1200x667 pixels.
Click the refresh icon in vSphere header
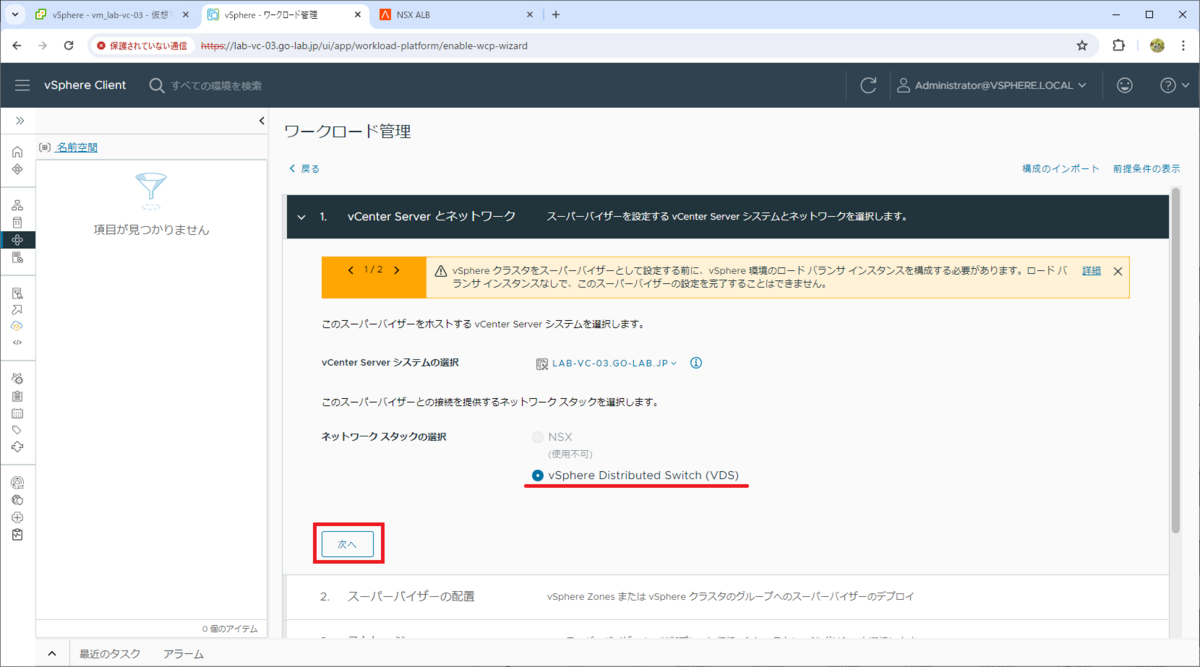pos(868,86)
